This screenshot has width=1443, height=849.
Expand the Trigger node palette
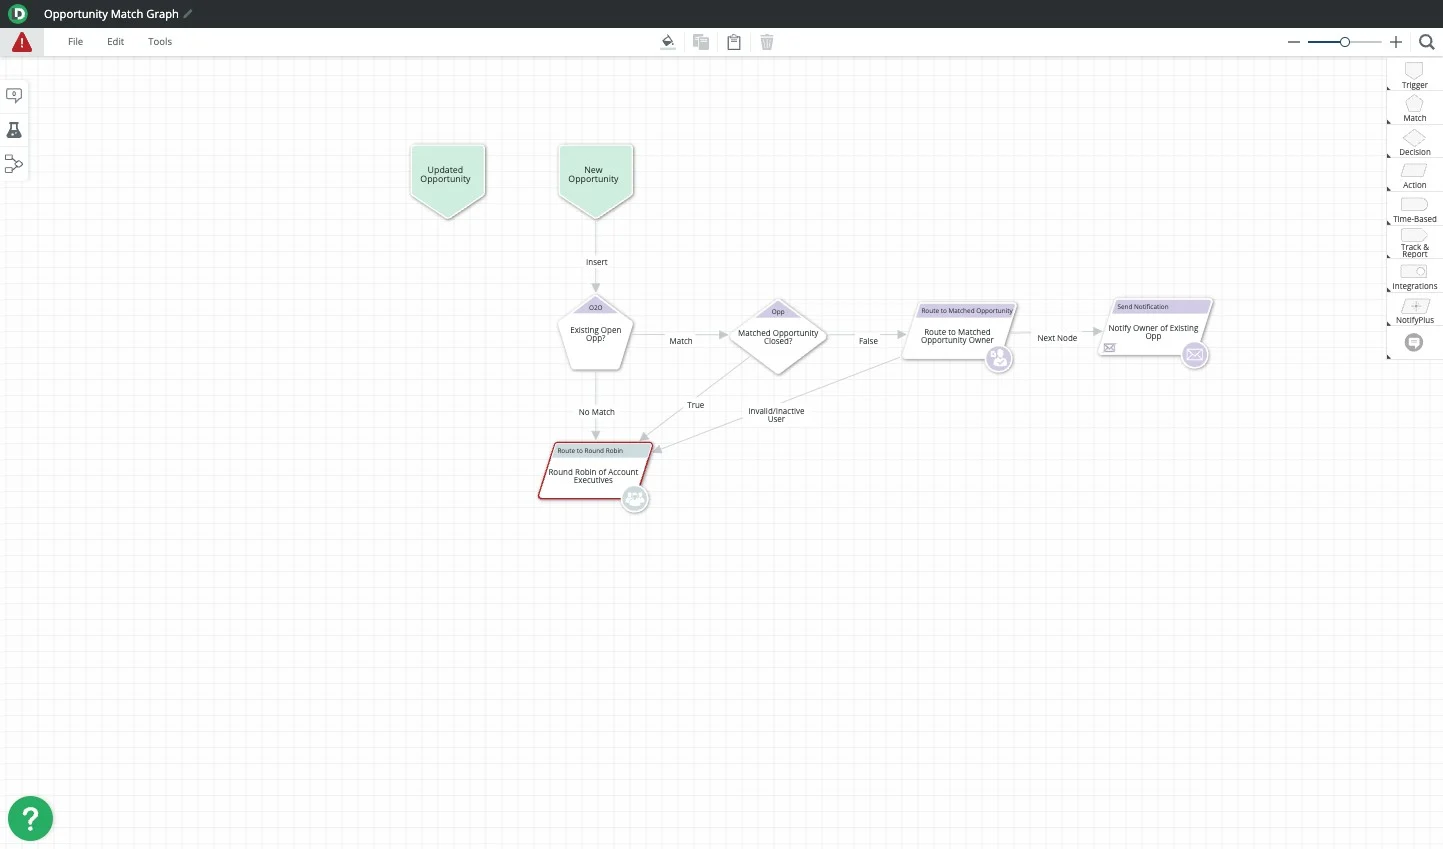point(1414,74)
